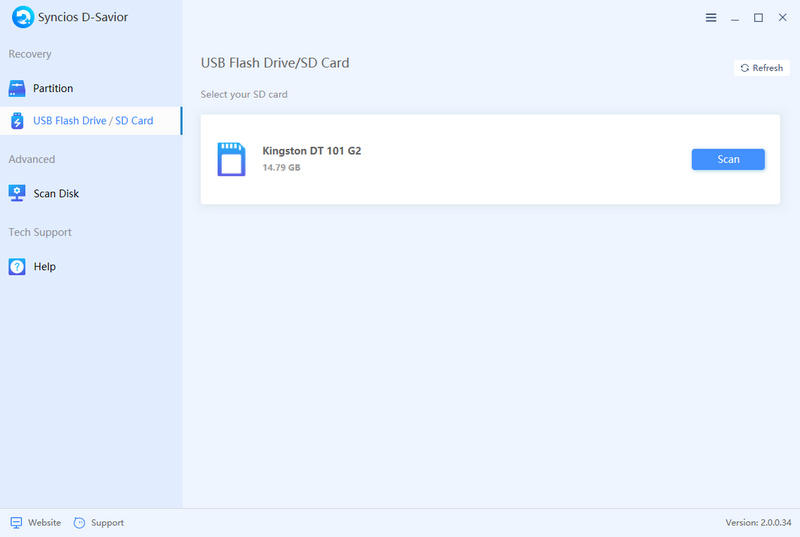Open the Scan Disk label under Advanced
Image resolution: width=800 pixels, height=537 pixels.
pos(56,193)
